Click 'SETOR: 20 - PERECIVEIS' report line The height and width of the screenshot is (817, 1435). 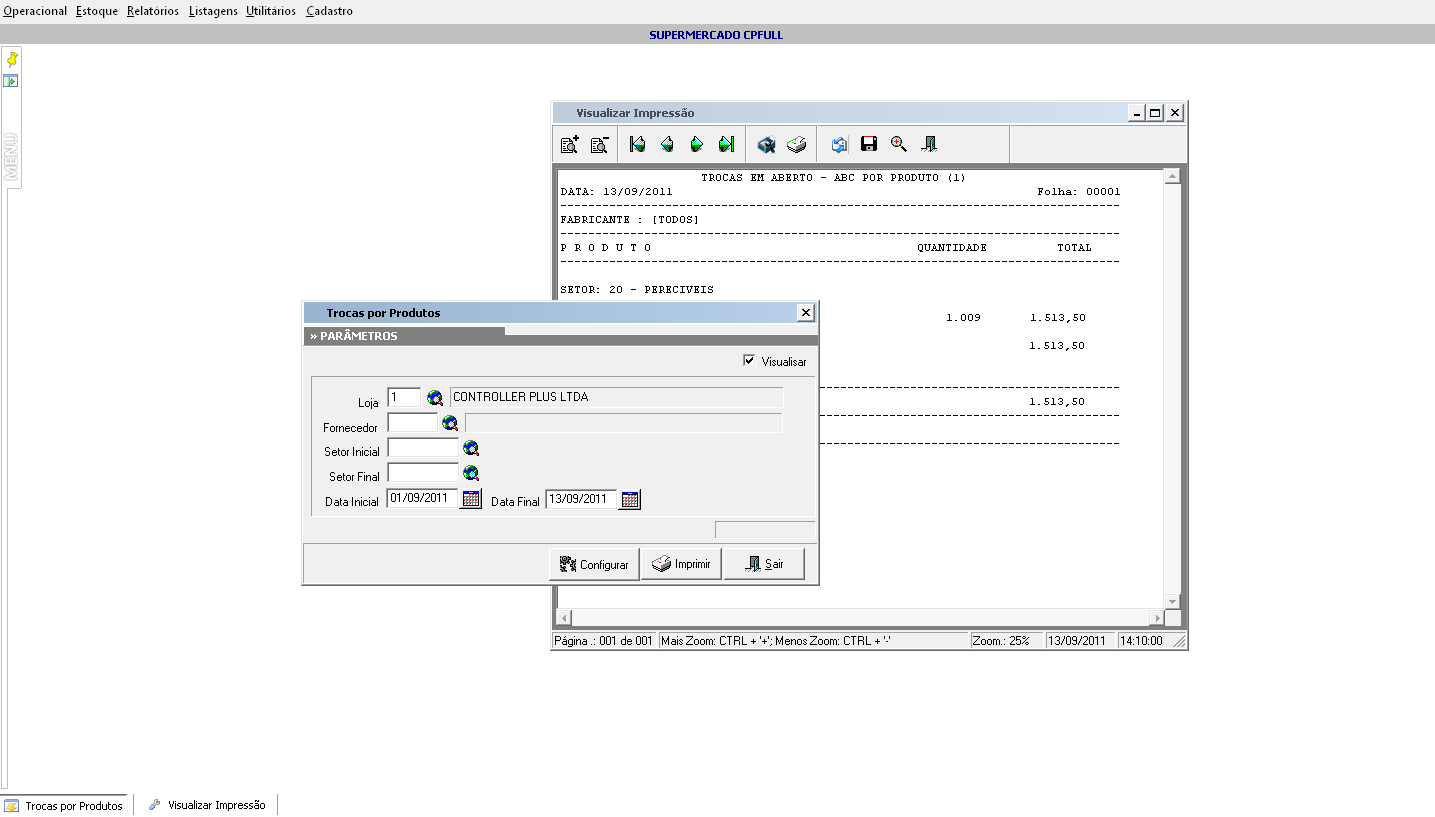637,290
